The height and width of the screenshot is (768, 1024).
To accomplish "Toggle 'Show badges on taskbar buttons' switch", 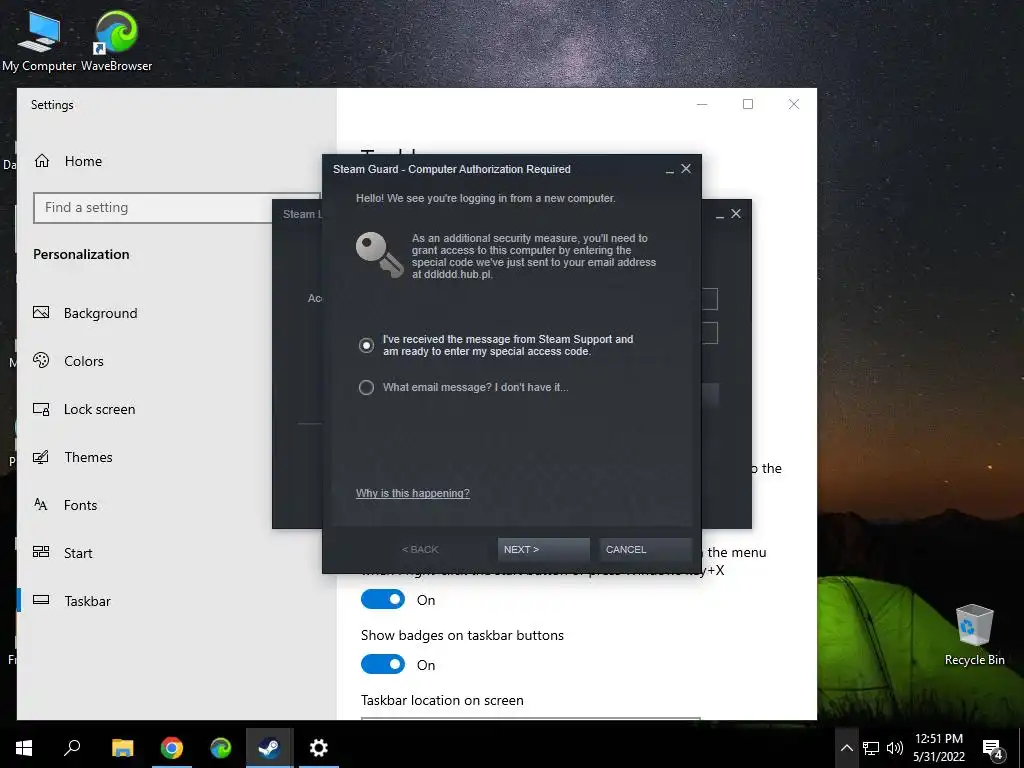I will click(383, 664).
